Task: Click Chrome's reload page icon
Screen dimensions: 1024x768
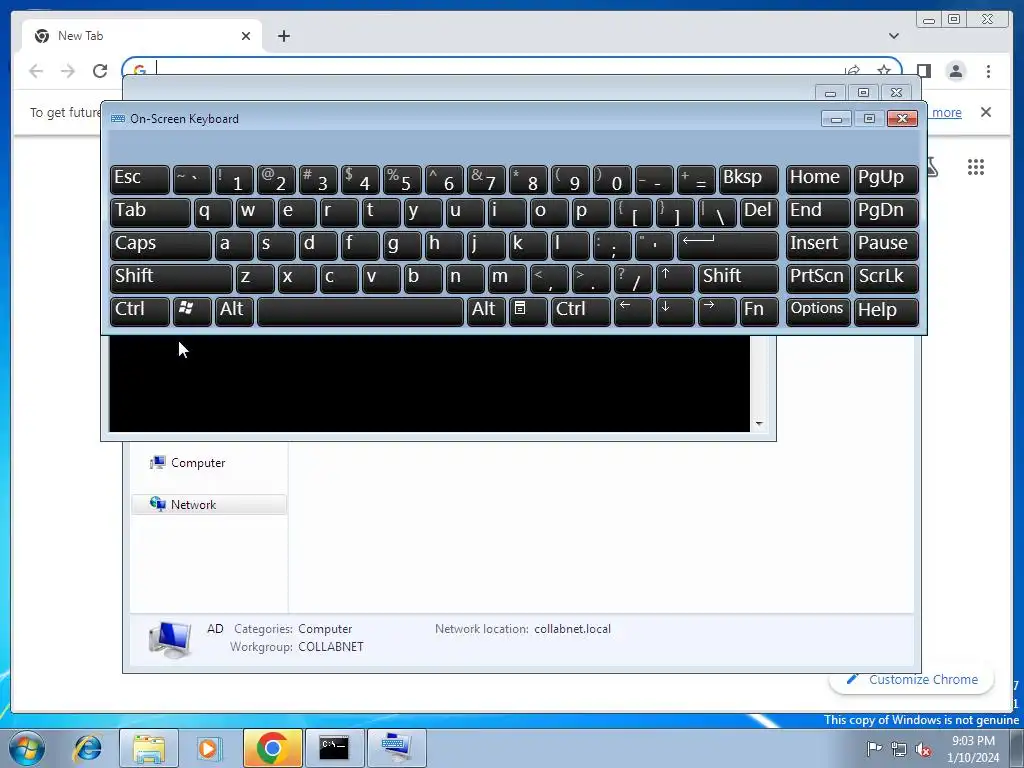Action: click(x=100, y=71)
